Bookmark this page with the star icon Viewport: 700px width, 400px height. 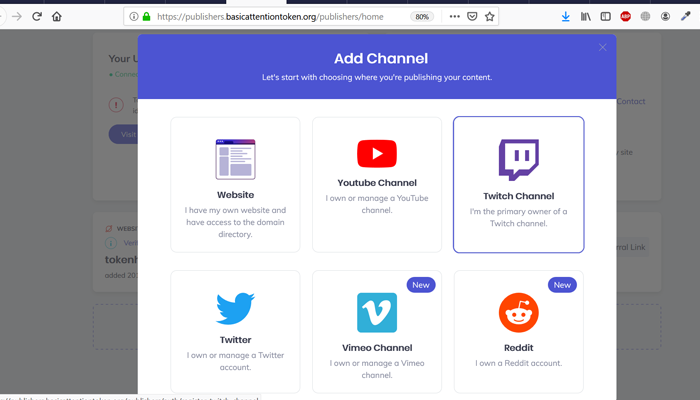click(x=490, y=17)
